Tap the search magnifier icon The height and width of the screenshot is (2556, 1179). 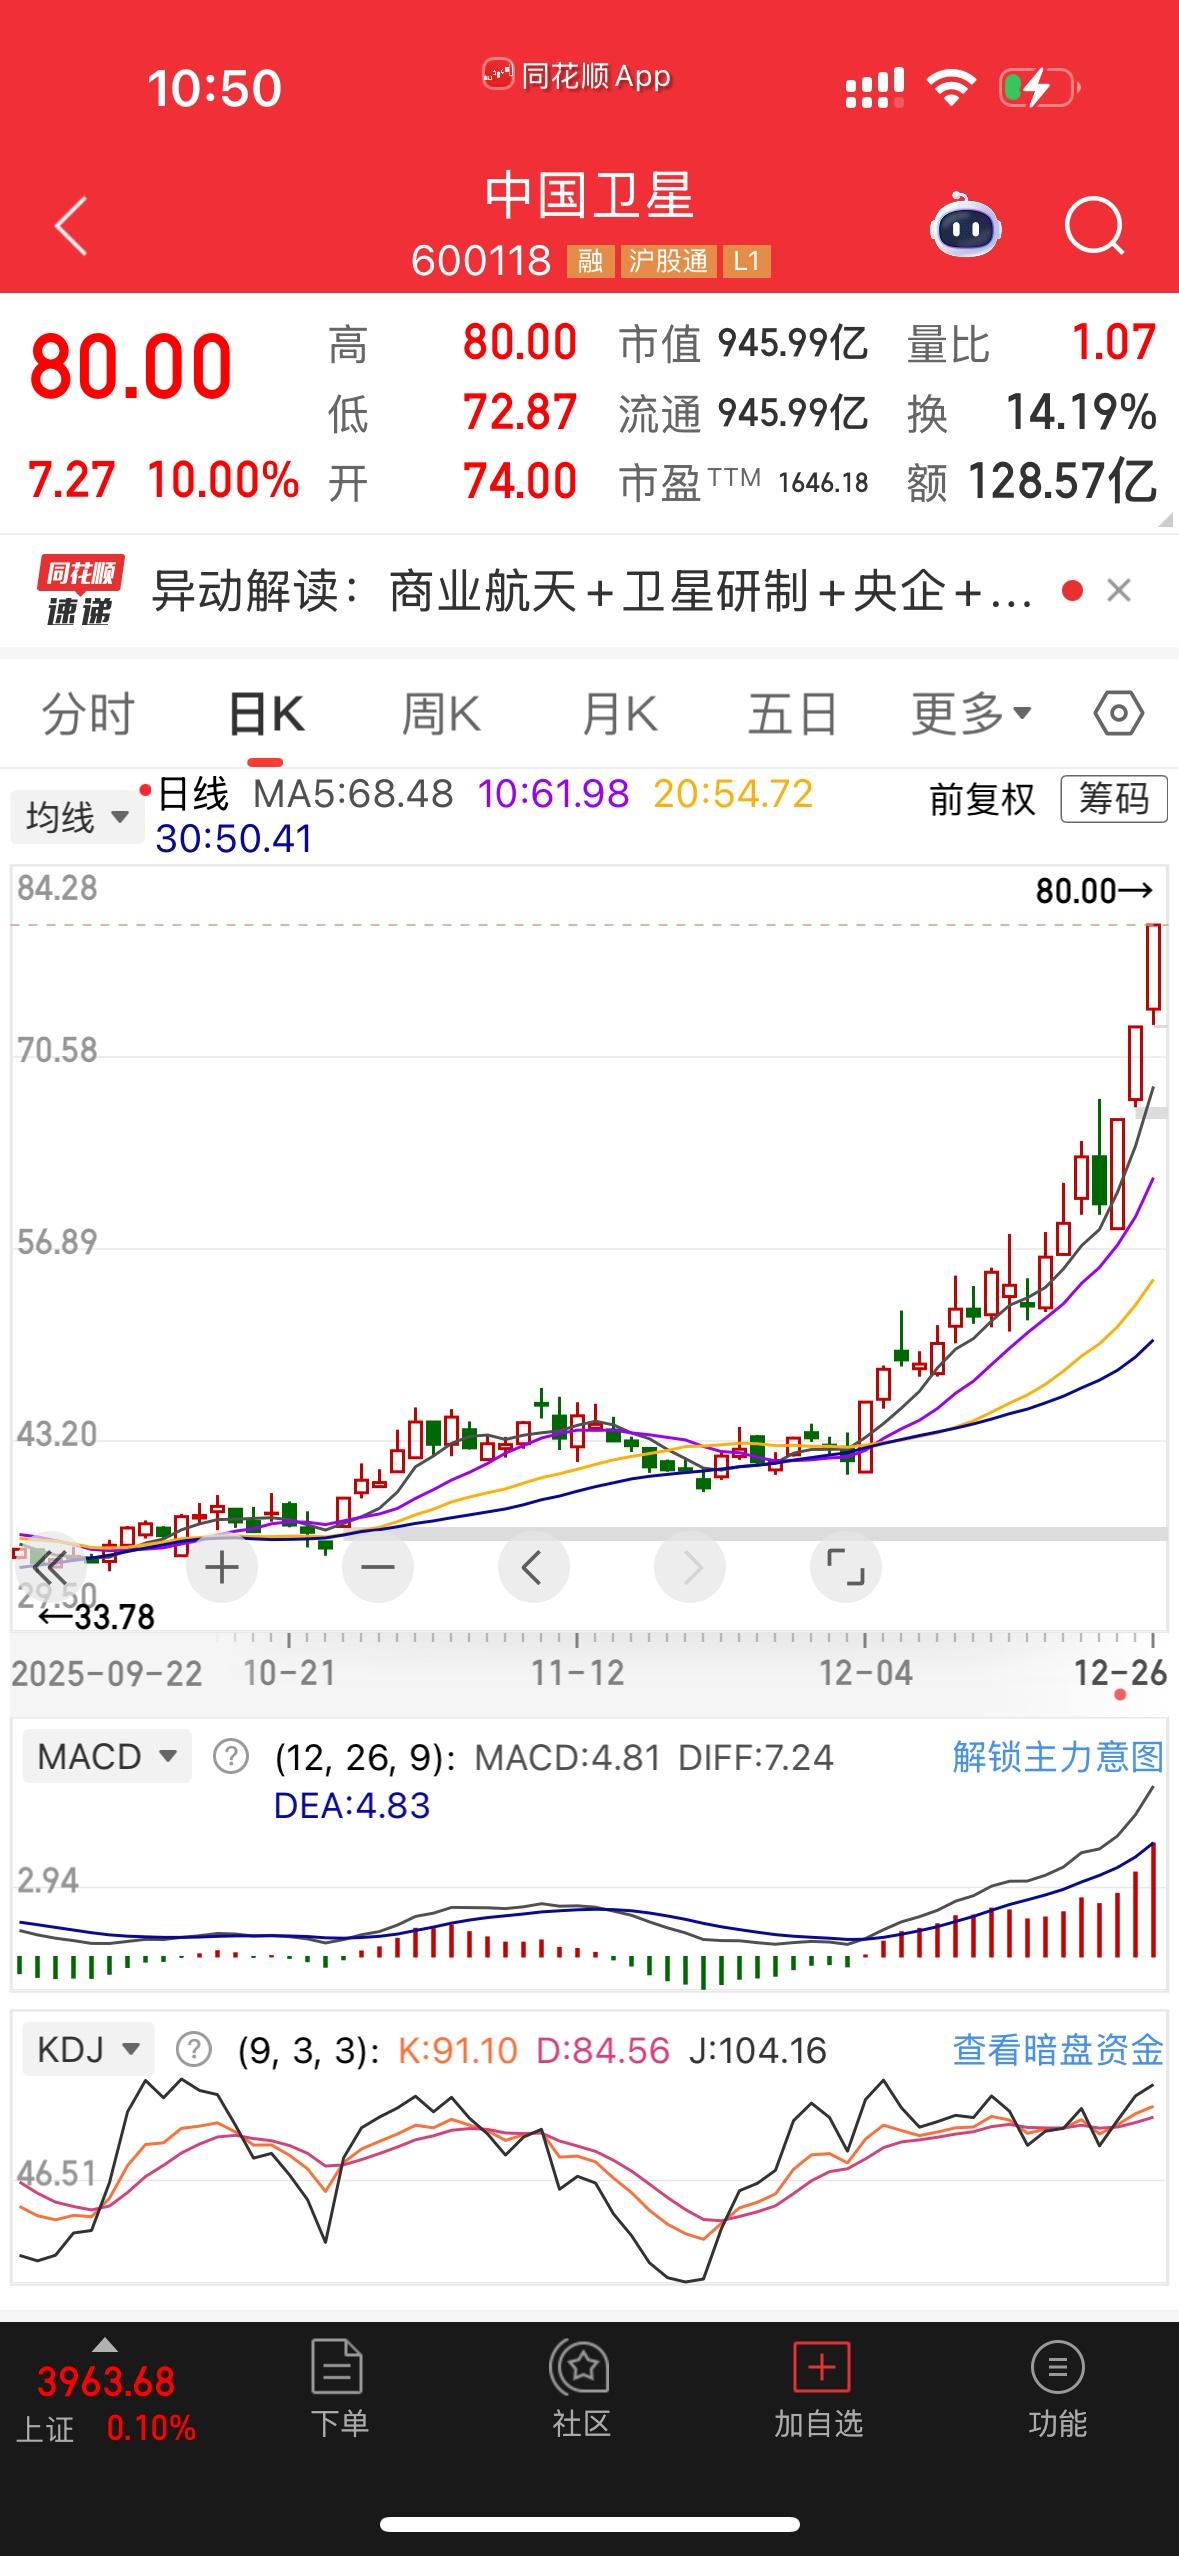(1094, 226)
